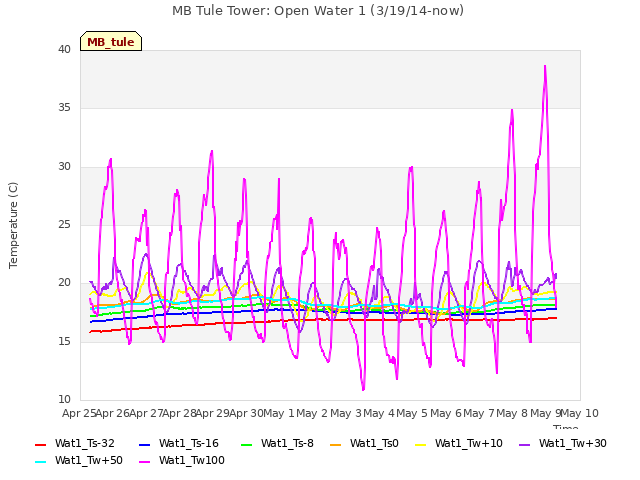Viewport: 640px width, 480px height.
Task: Click the 'Apr 28' x-axis tick label
Action: point(179,413)
